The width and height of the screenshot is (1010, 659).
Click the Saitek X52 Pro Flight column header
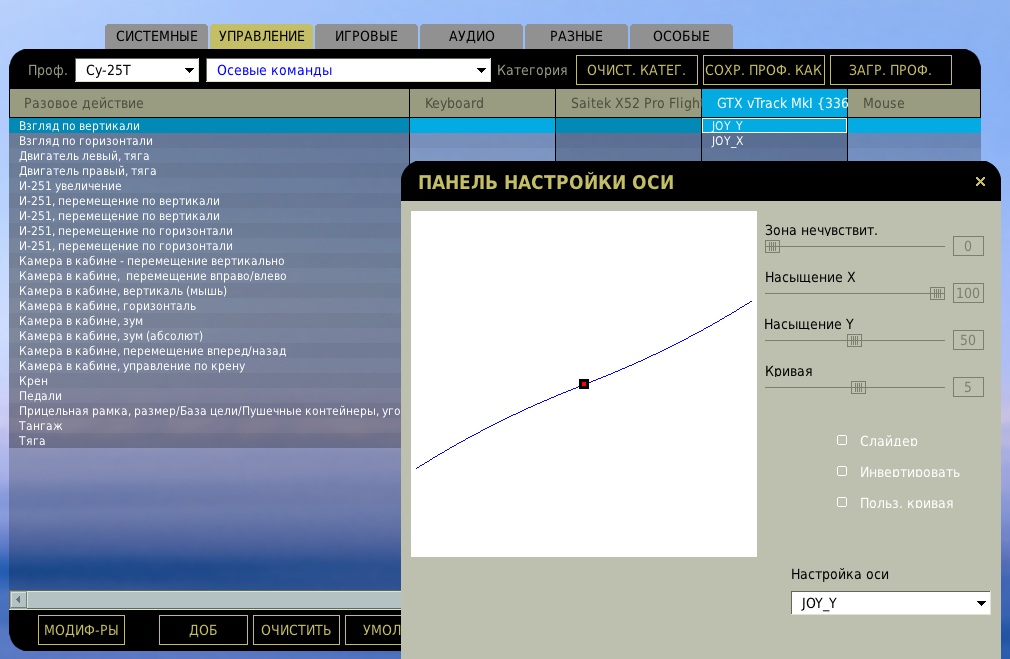(628, 103)
